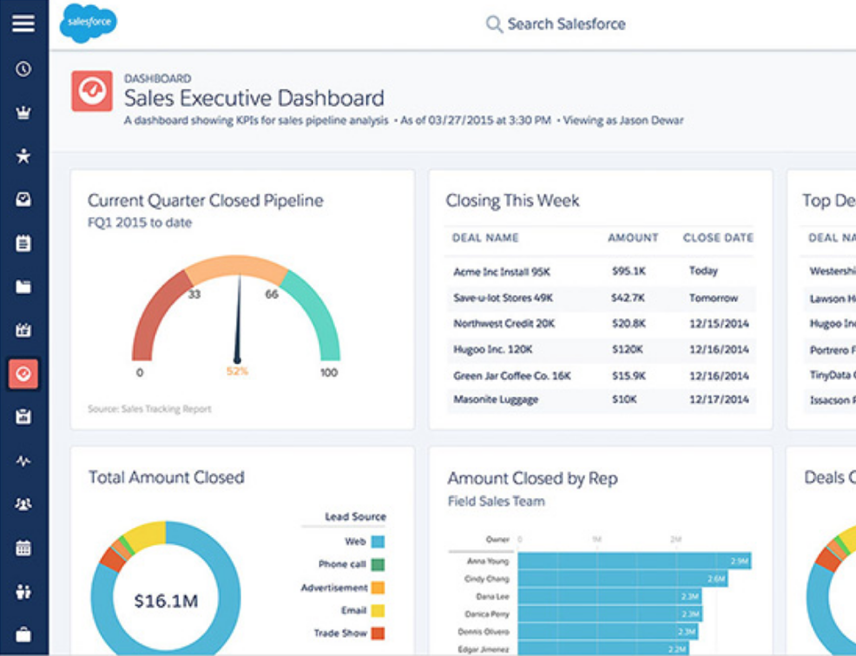Click the search magnifier icon
Image resolution: width=856 pixels, height=656 pixels.
click(x=494, y=25)
